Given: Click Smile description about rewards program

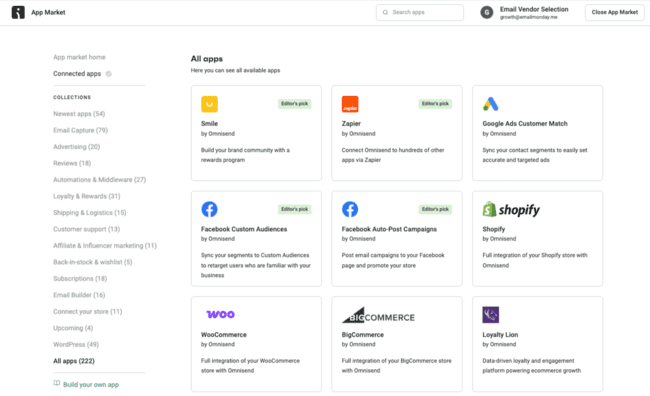Looking at the screenshot, I should [245, 155].
